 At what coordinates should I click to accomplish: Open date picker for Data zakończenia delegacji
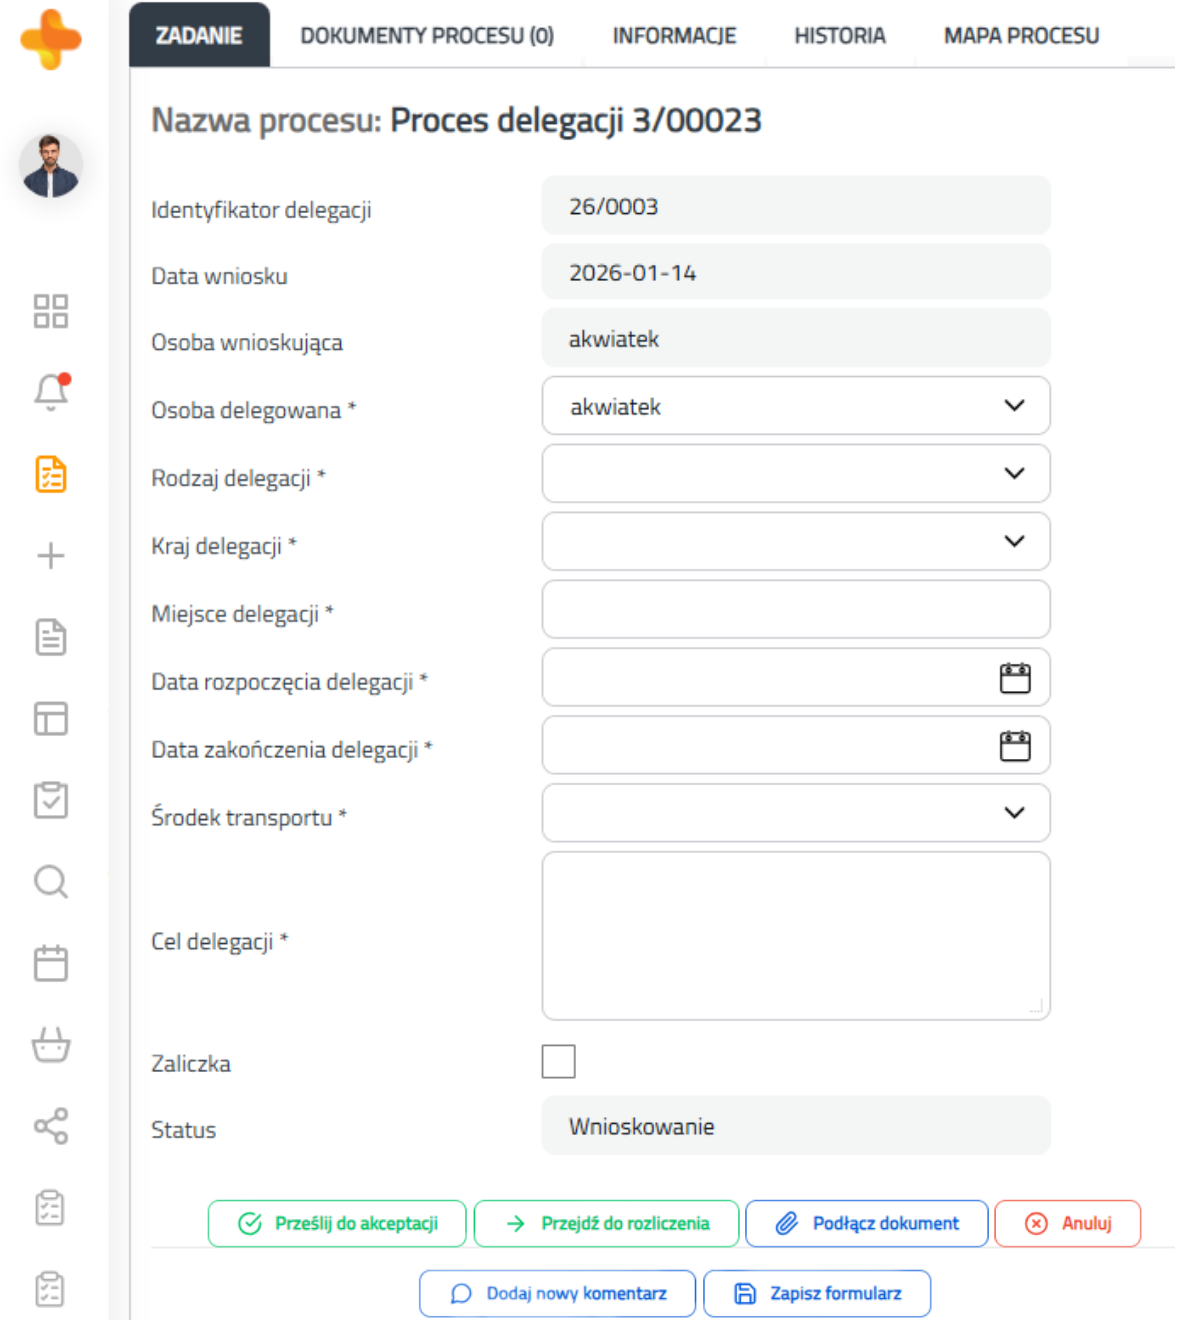1014,747
